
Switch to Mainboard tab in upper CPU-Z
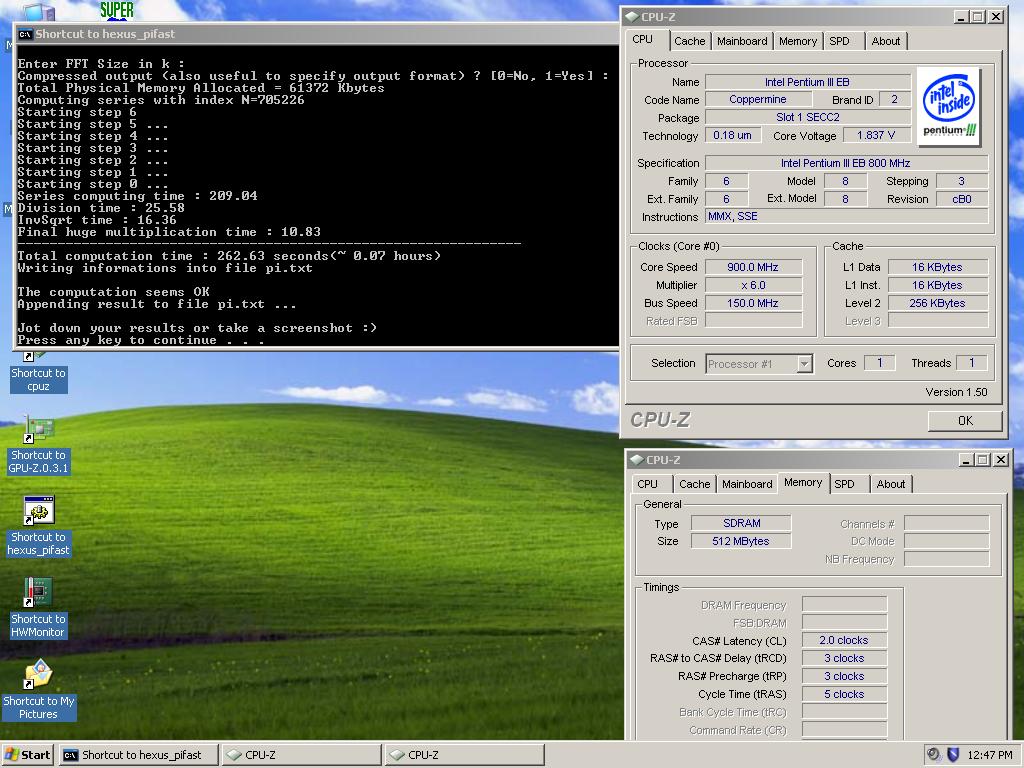tap(742, 41)
